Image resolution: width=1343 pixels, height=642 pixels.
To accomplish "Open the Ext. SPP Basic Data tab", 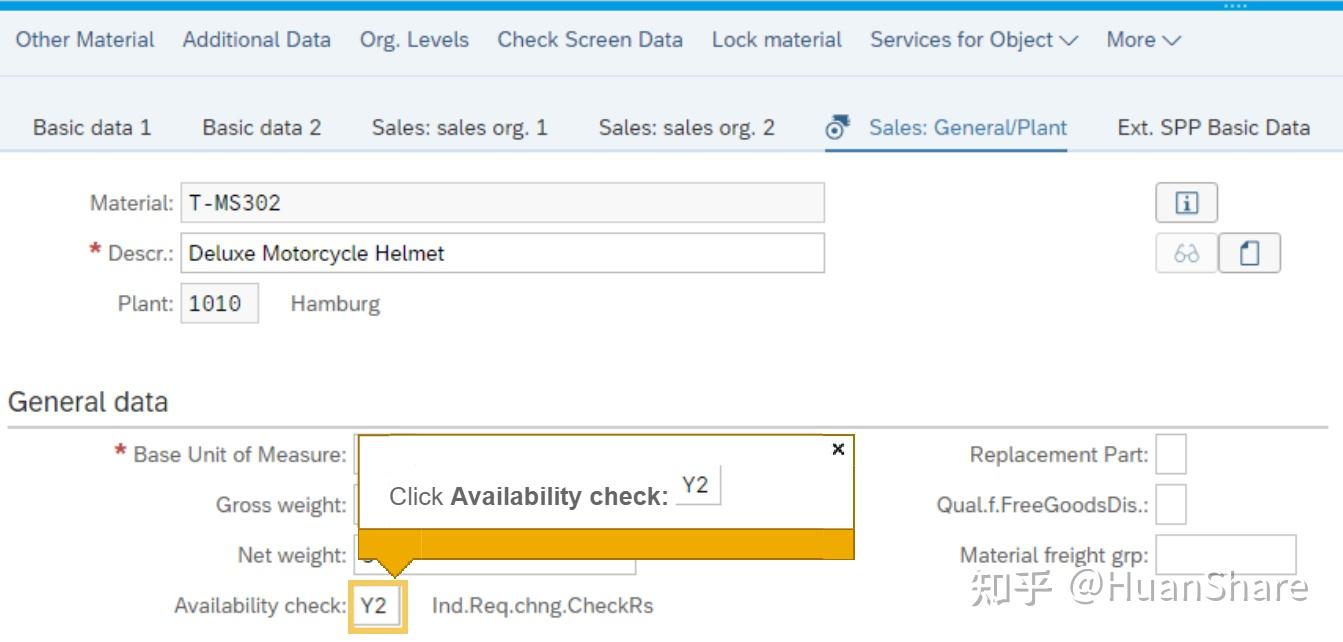I will tap(1213, 127).
